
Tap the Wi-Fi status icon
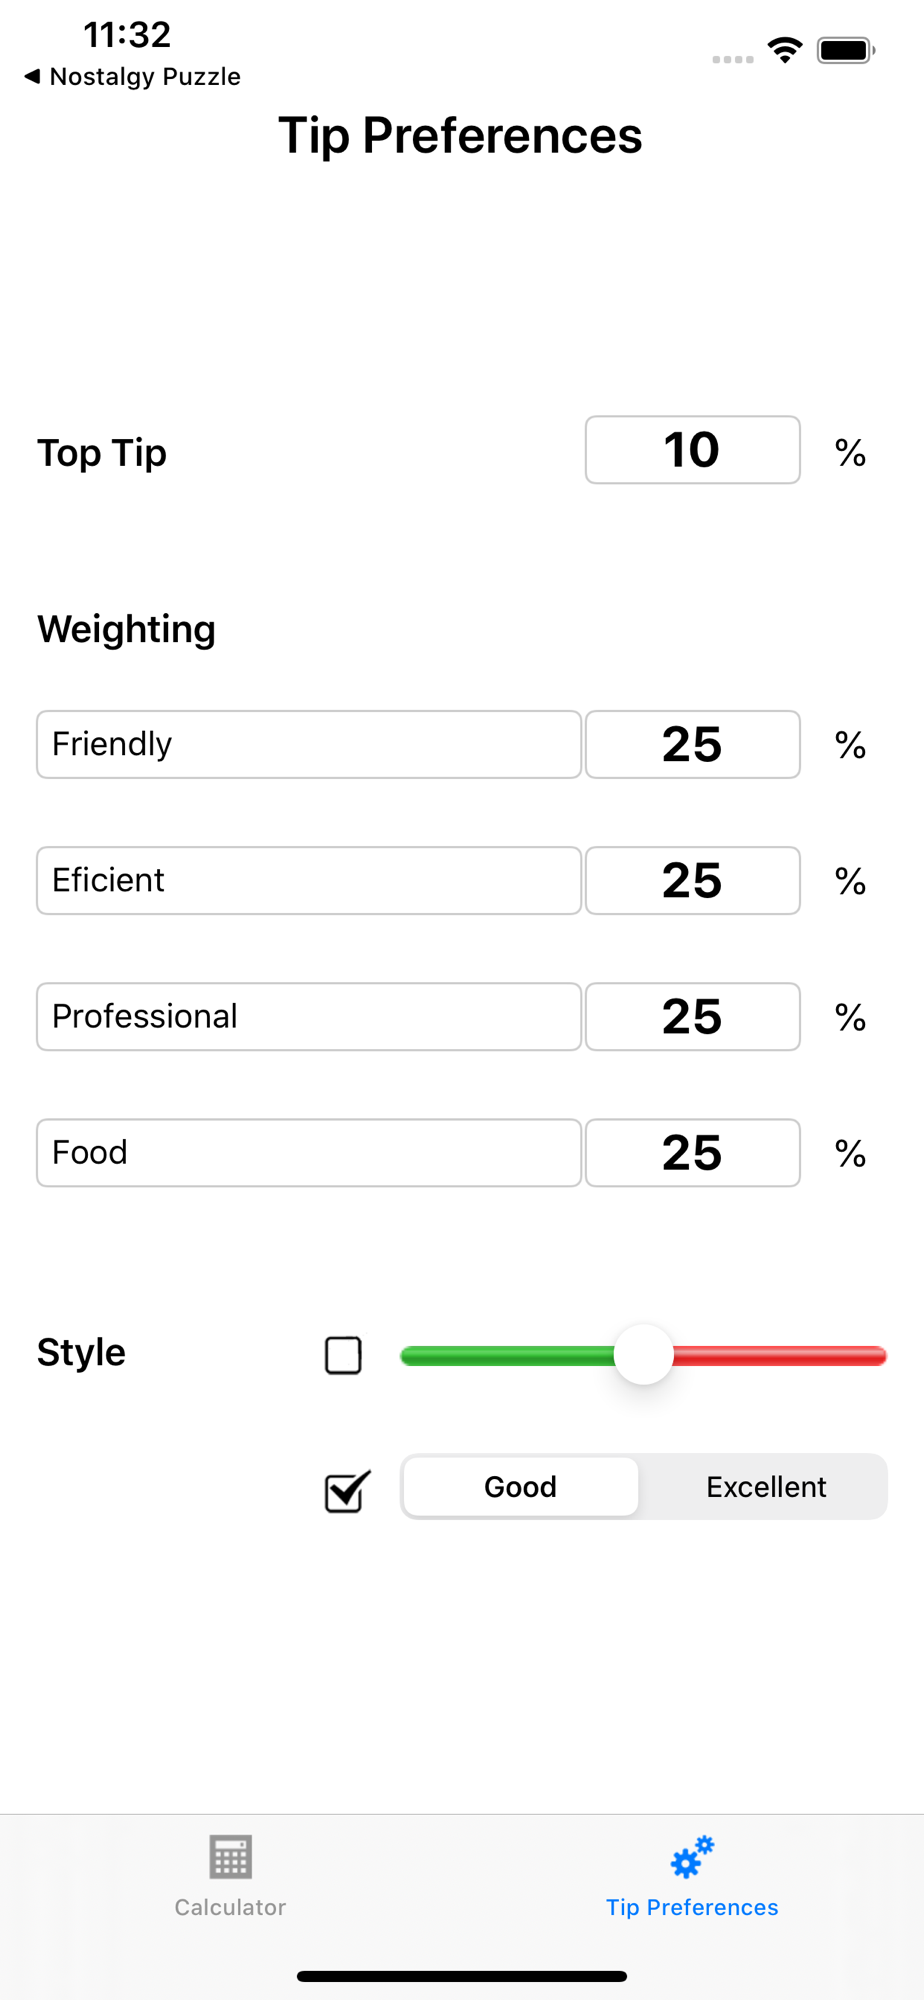pos(785,50)
